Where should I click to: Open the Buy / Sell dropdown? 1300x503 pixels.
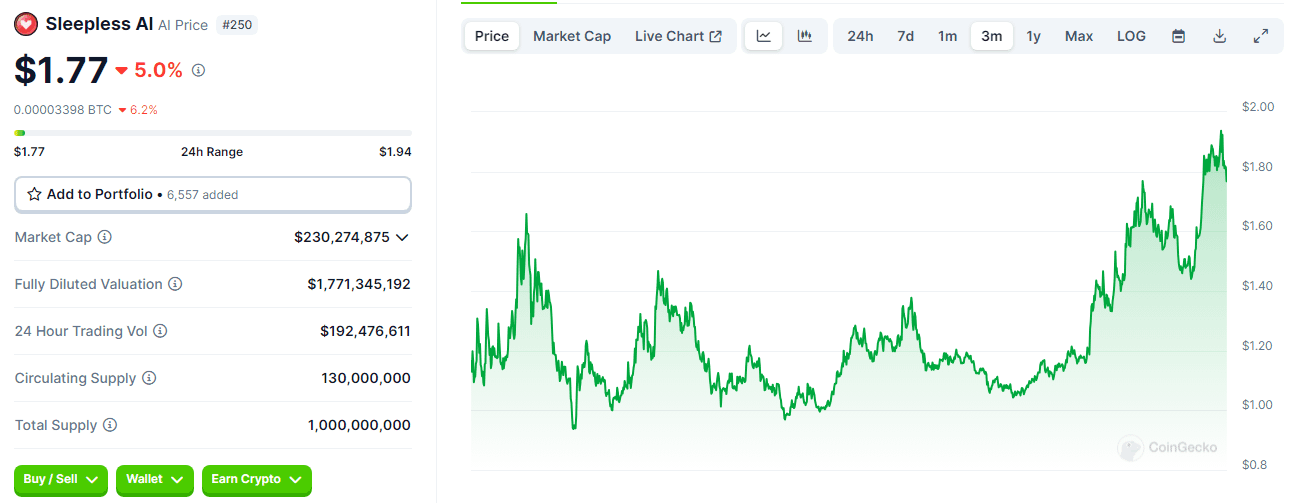60,480
